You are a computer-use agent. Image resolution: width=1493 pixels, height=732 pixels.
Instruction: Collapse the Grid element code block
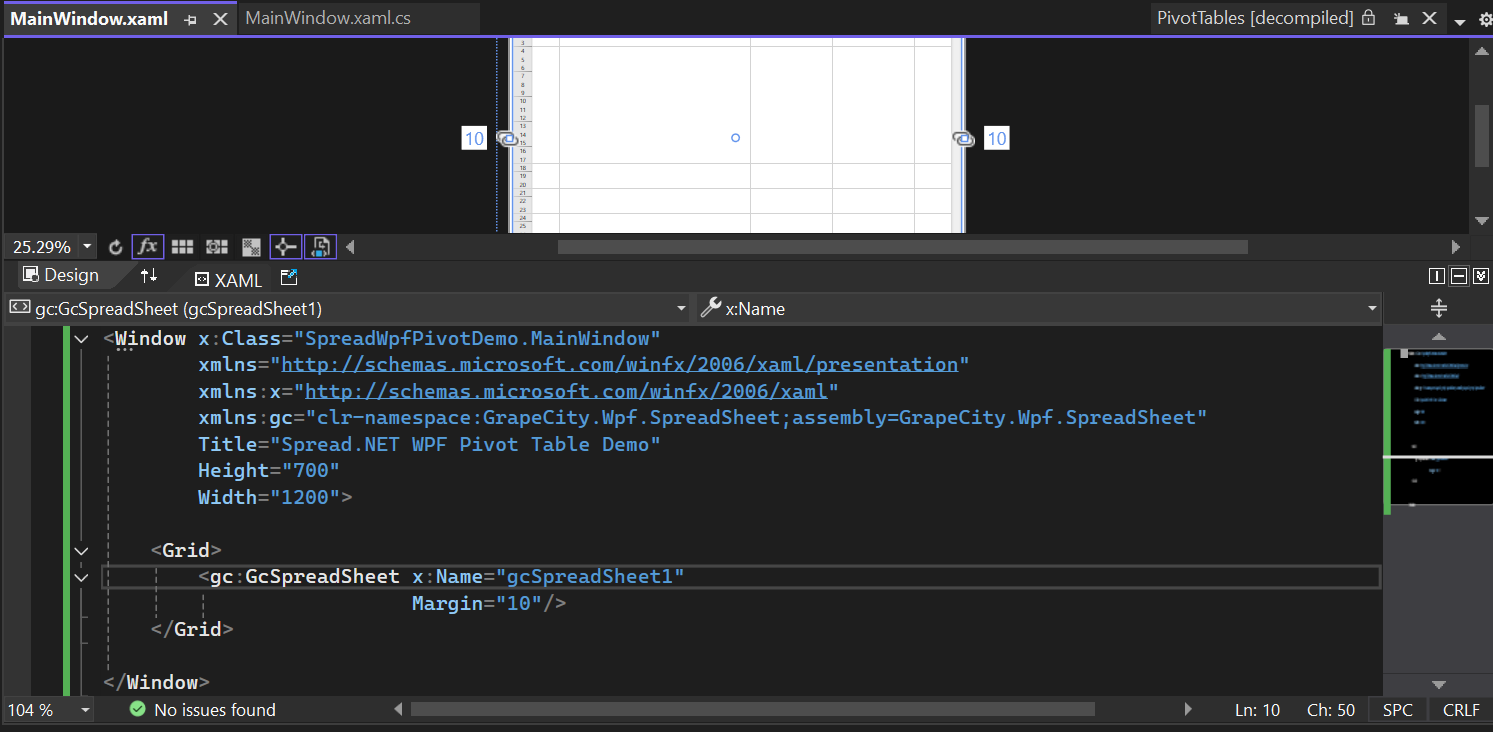[x=82, y=550]
